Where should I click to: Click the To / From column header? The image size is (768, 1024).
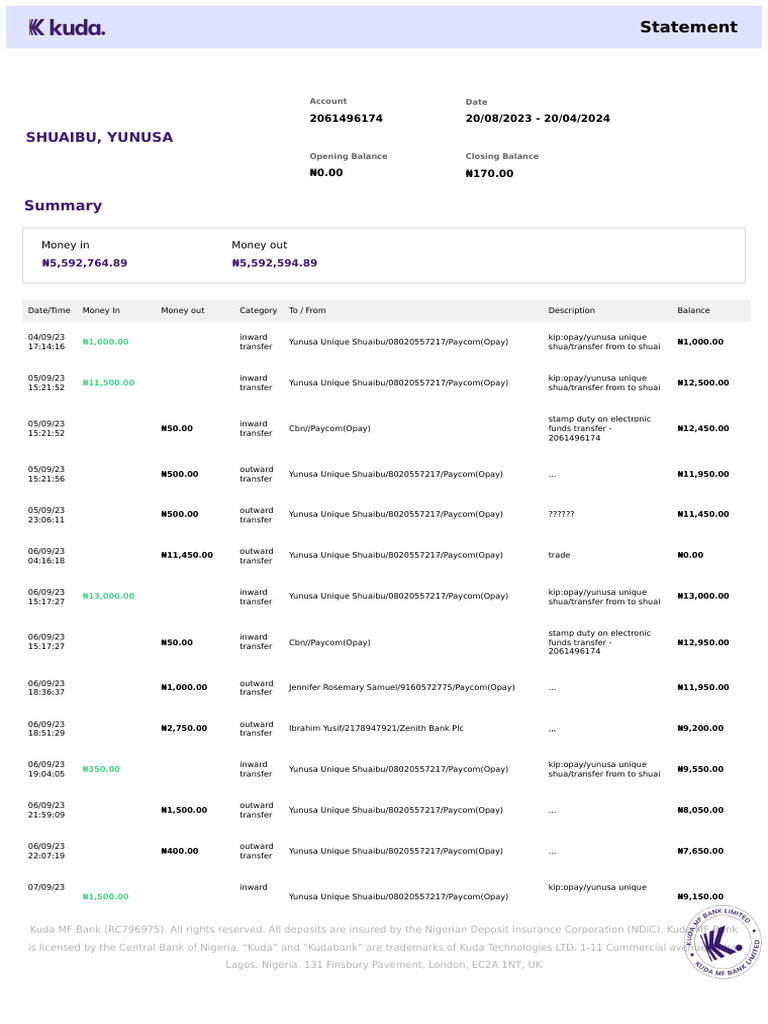307,310
